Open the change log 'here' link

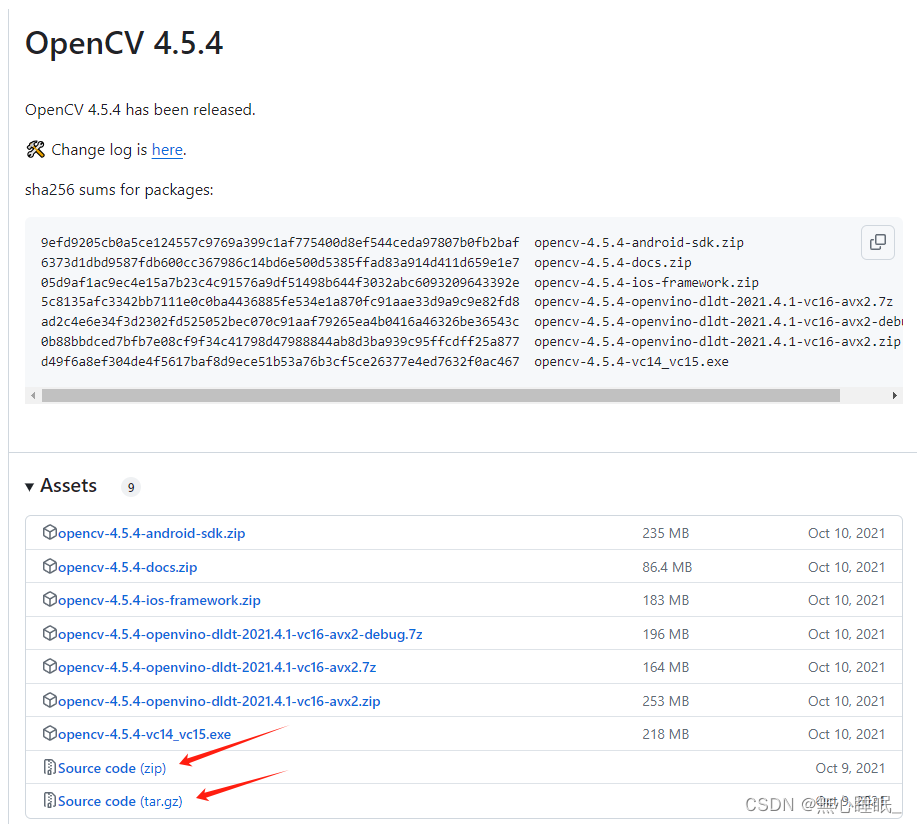coord(167,150)
